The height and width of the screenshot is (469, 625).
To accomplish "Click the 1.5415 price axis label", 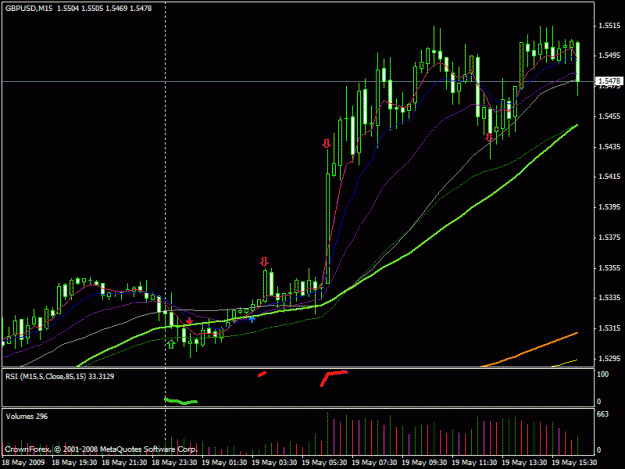I will pyautogui.click(x=609, y=177).
